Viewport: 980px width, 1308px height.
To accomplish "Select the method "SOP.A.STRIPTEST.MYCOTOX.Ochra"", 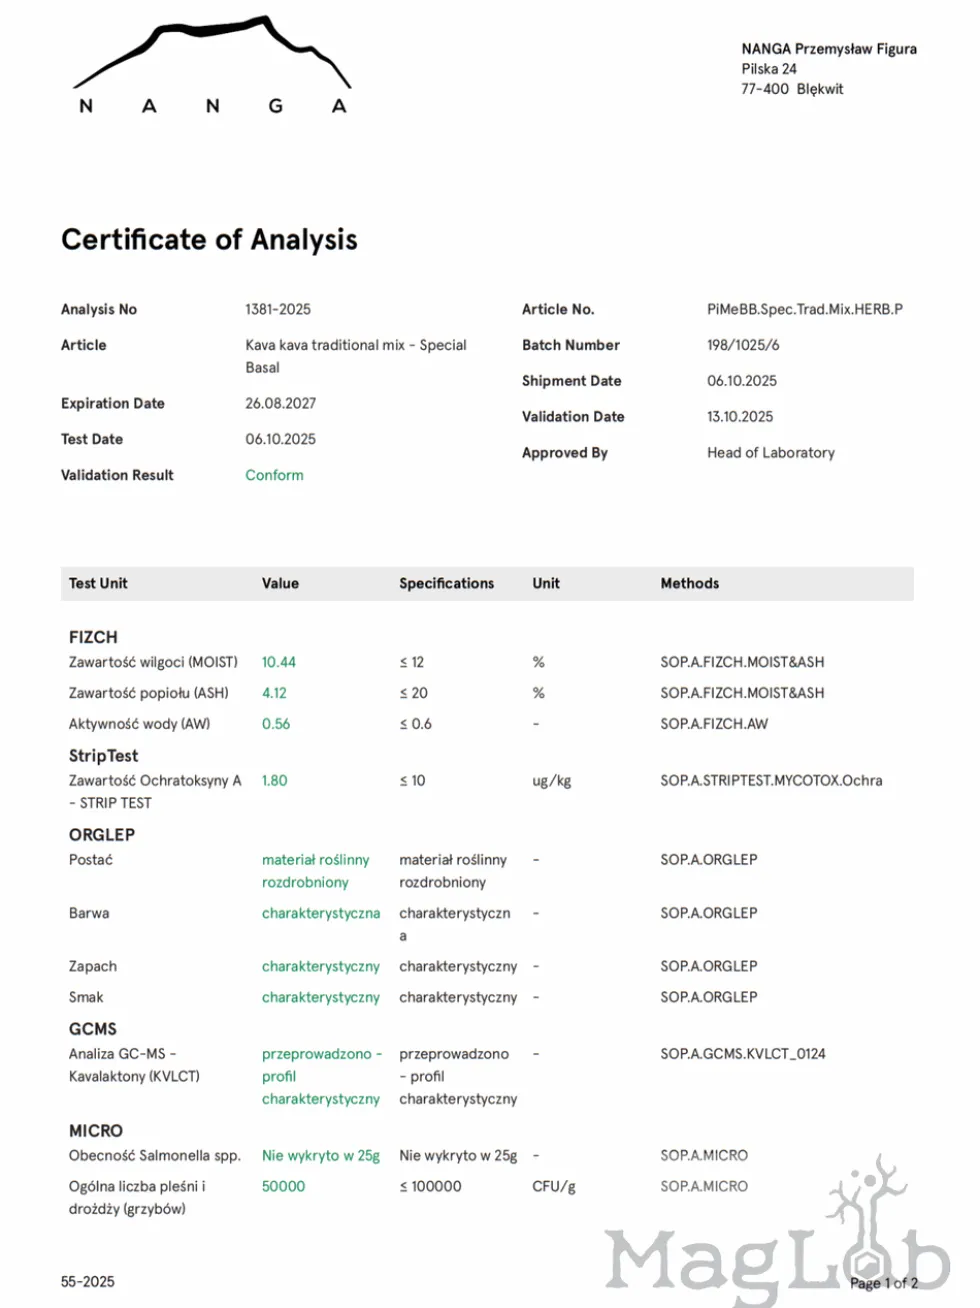I will coord(771,781).
